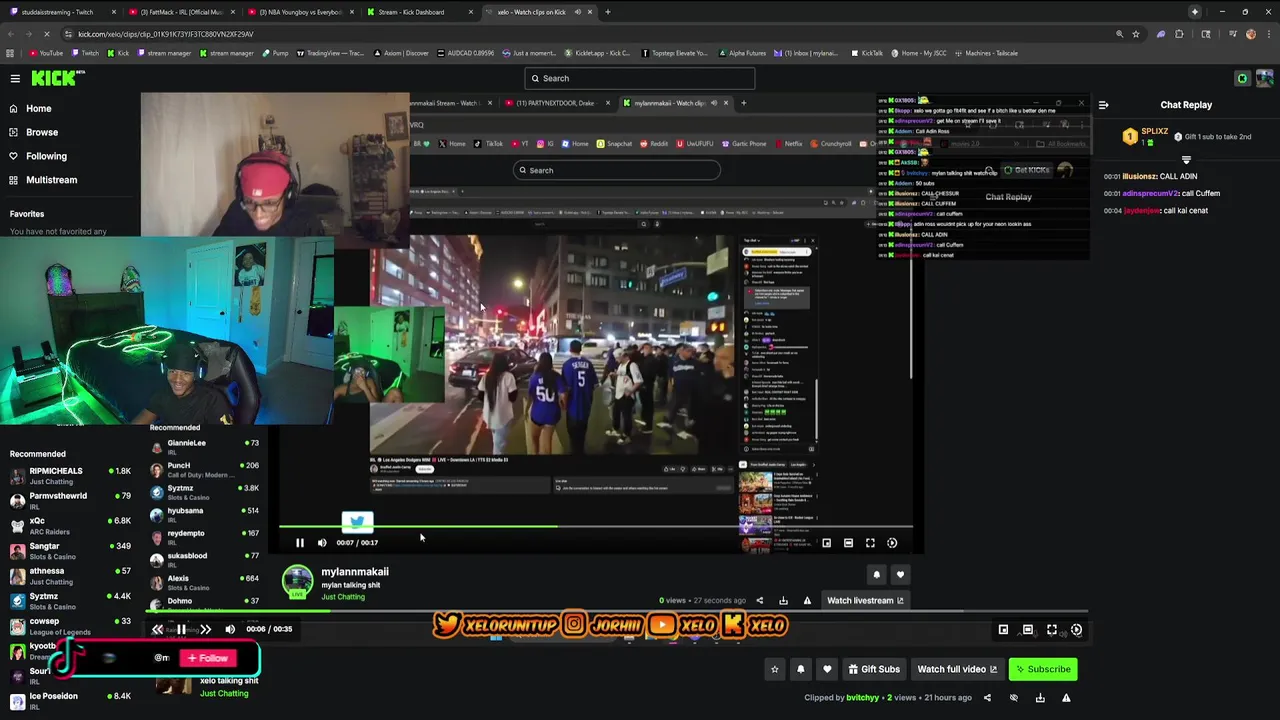Open Parmvsthewrld recommended channel
Viewport: 1280px width, 720px height.
tap(70, 500)
